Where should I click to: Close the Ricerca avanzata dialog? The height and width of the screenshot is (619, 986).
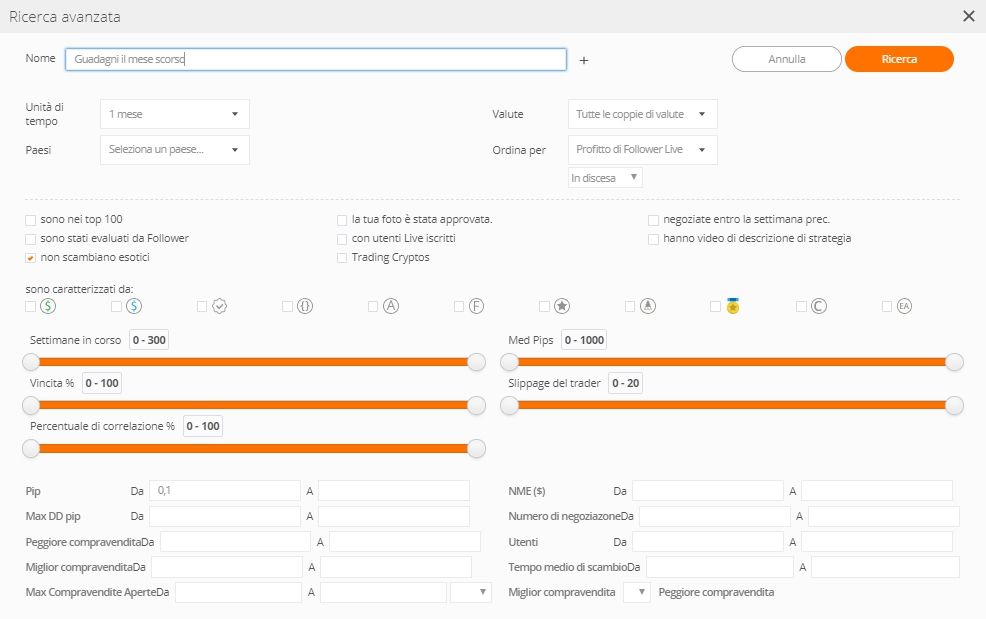968,16
